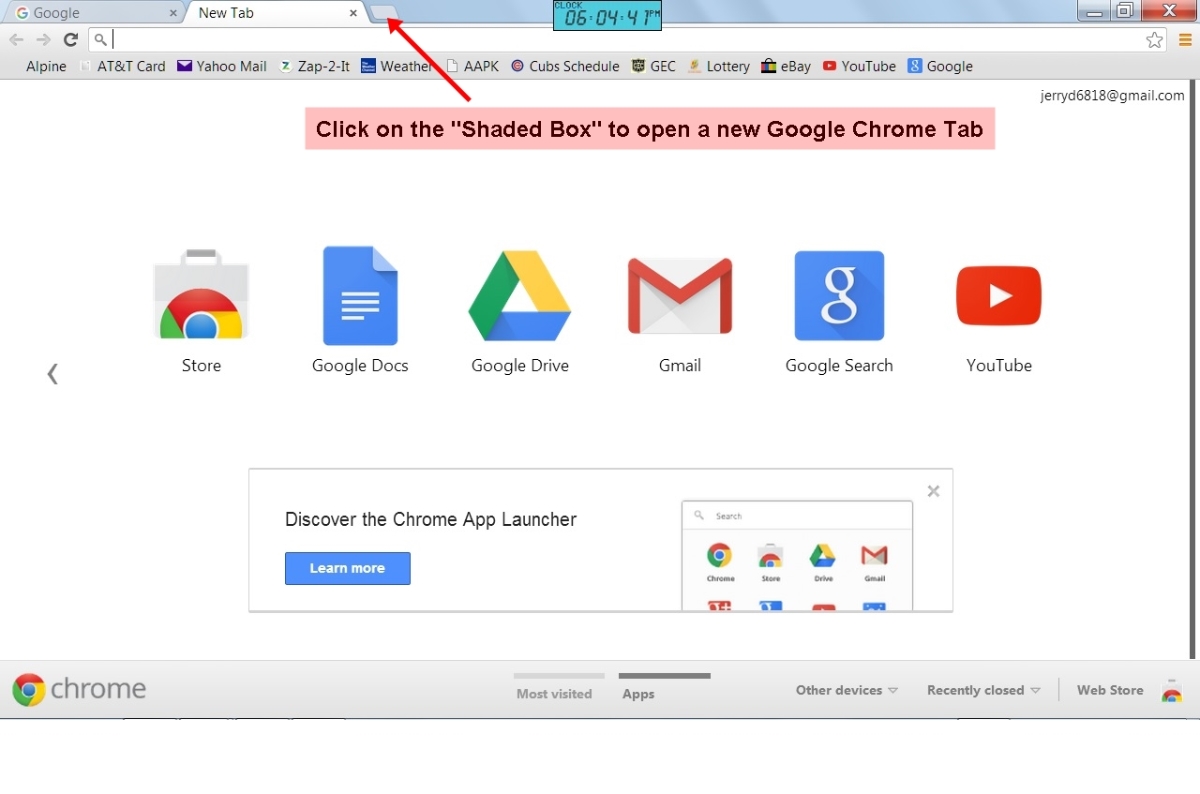Open the YouTube bookmark in the bar
This screenshot has width=1200, height=794.
[859, 66]
